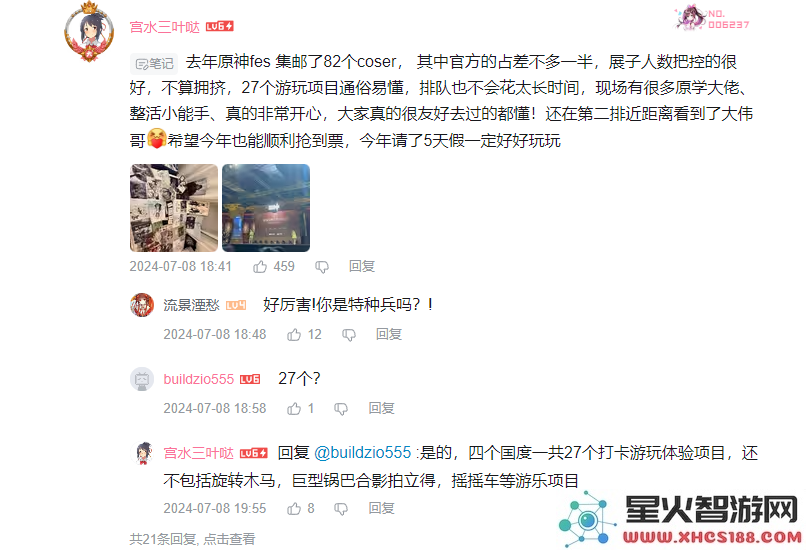
Task: Open username link buildzio555
Action: coord(198,379)
